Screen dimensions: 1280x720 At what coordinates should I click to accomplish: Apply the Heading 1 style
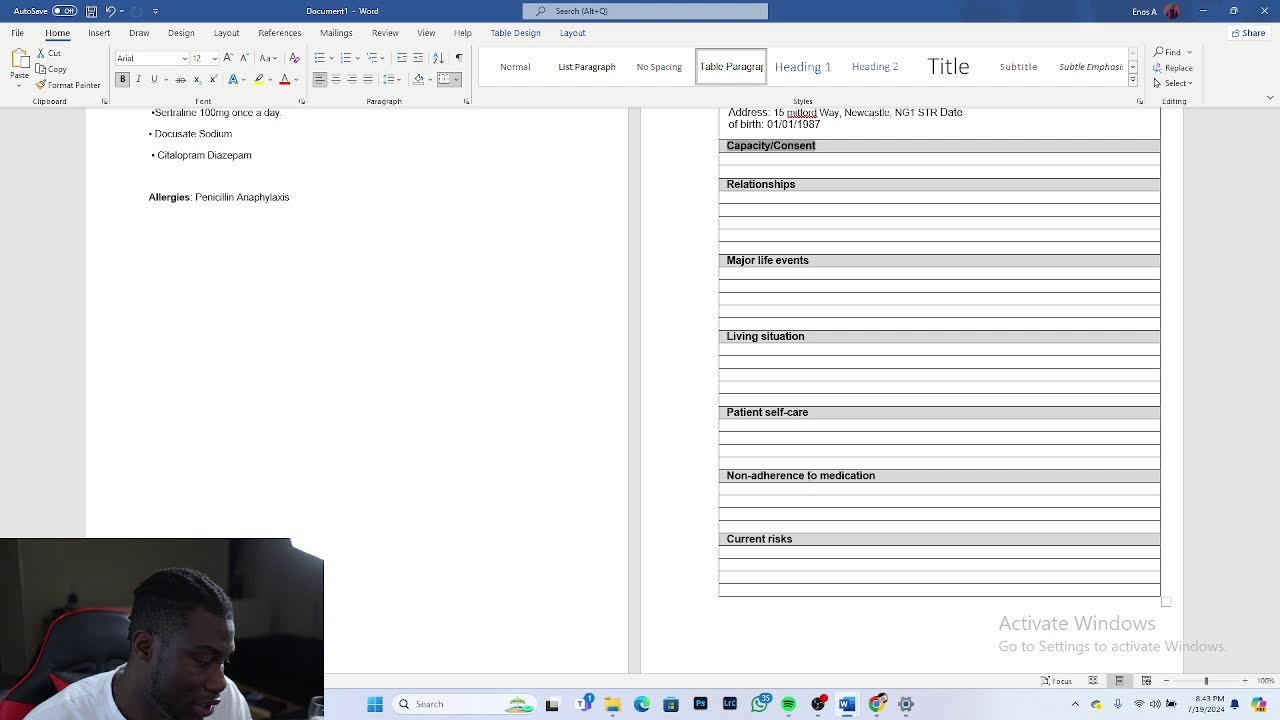803,67
